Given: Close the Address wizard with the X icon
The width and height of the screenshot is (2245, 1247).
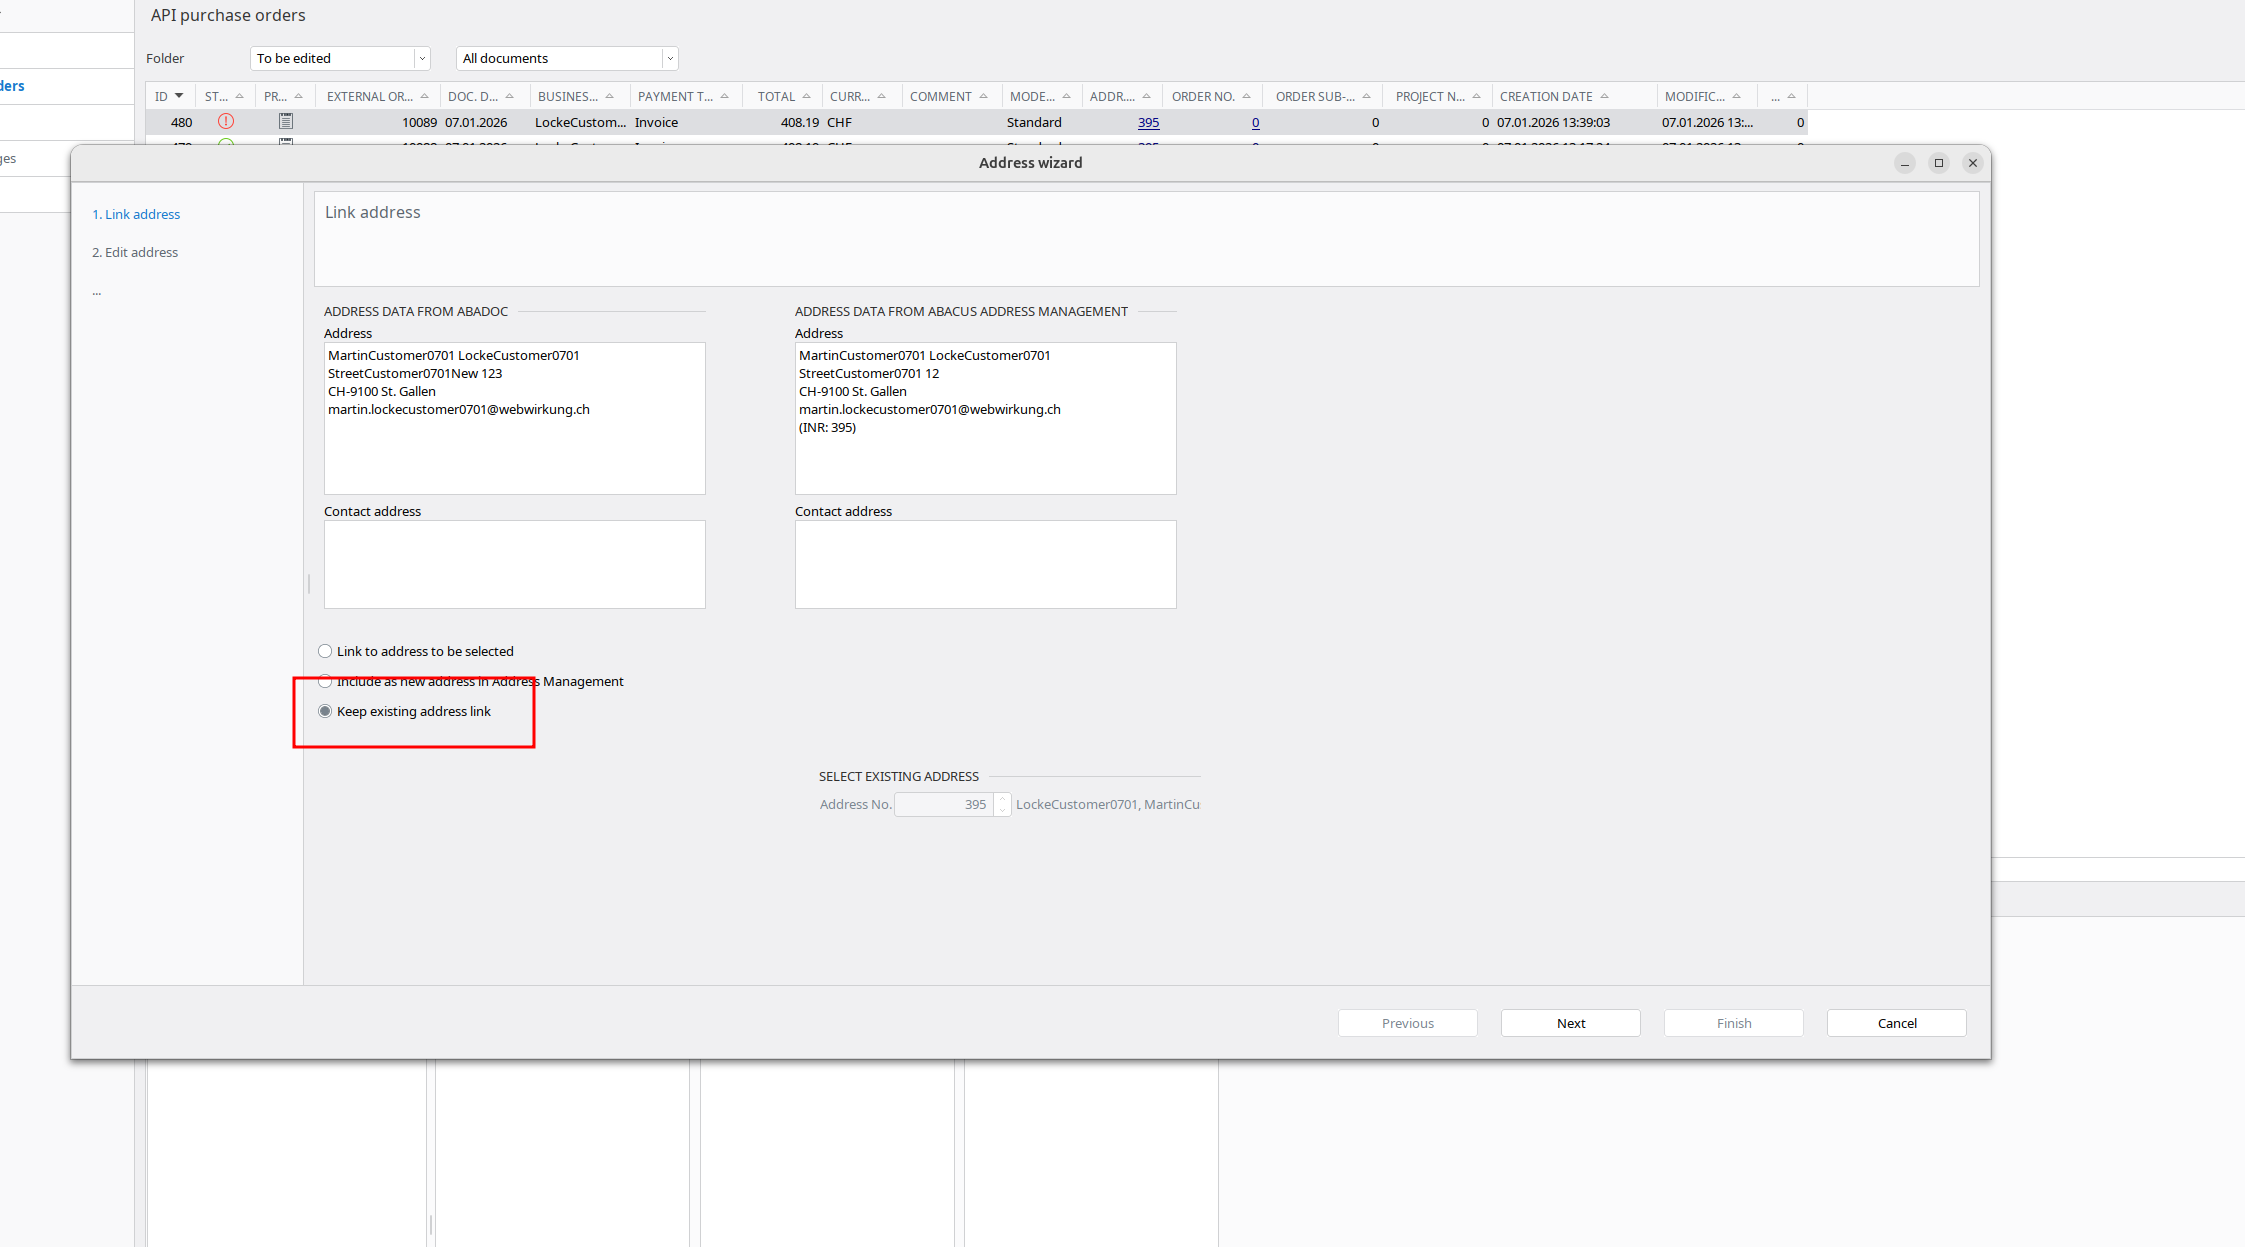Looking at the screenshot, I should click(1972, 163).
